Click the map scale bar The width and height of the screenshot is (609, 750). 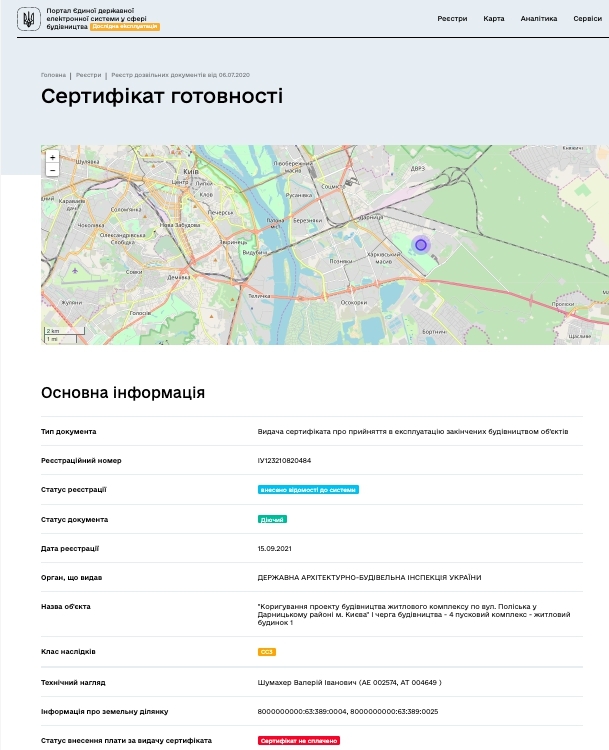65,335
